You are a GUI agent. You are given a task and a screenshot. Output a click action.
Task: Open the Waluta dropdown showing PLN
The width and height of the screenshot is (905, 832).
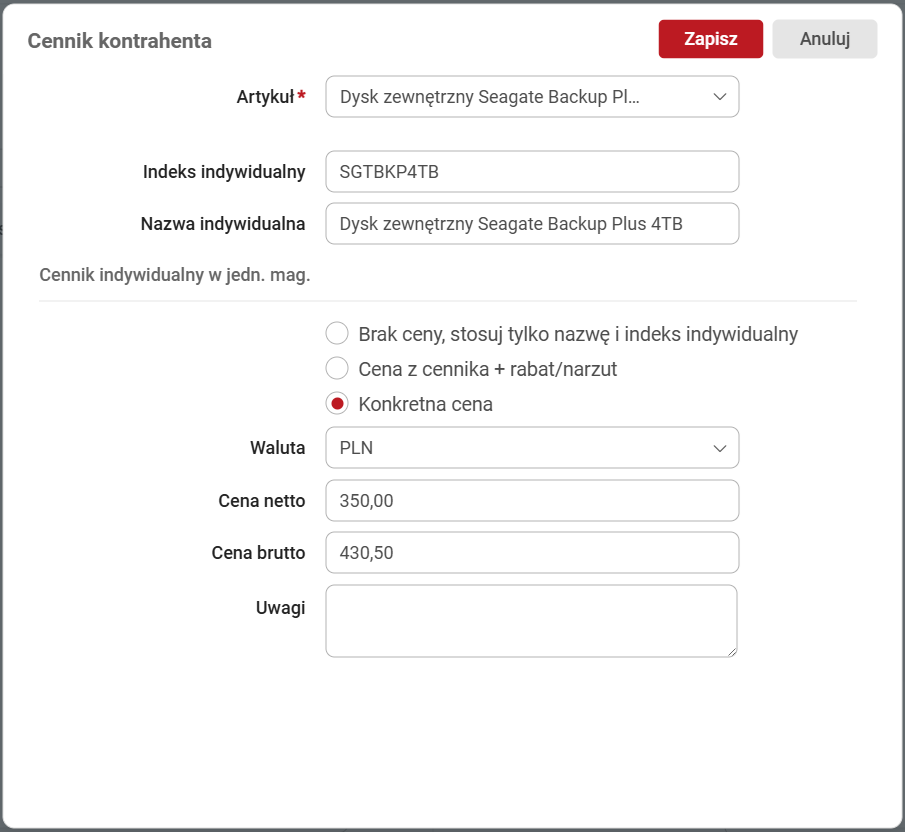520,448
